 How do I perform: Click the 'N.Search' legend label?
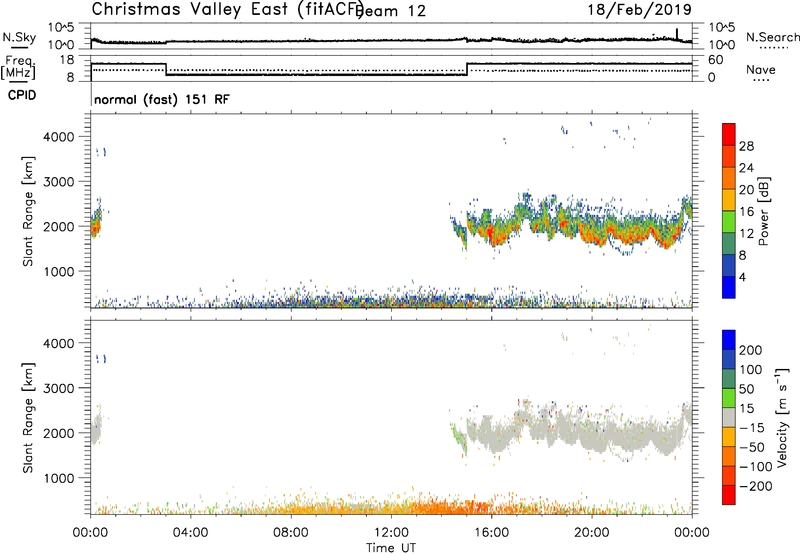(773, 37)
